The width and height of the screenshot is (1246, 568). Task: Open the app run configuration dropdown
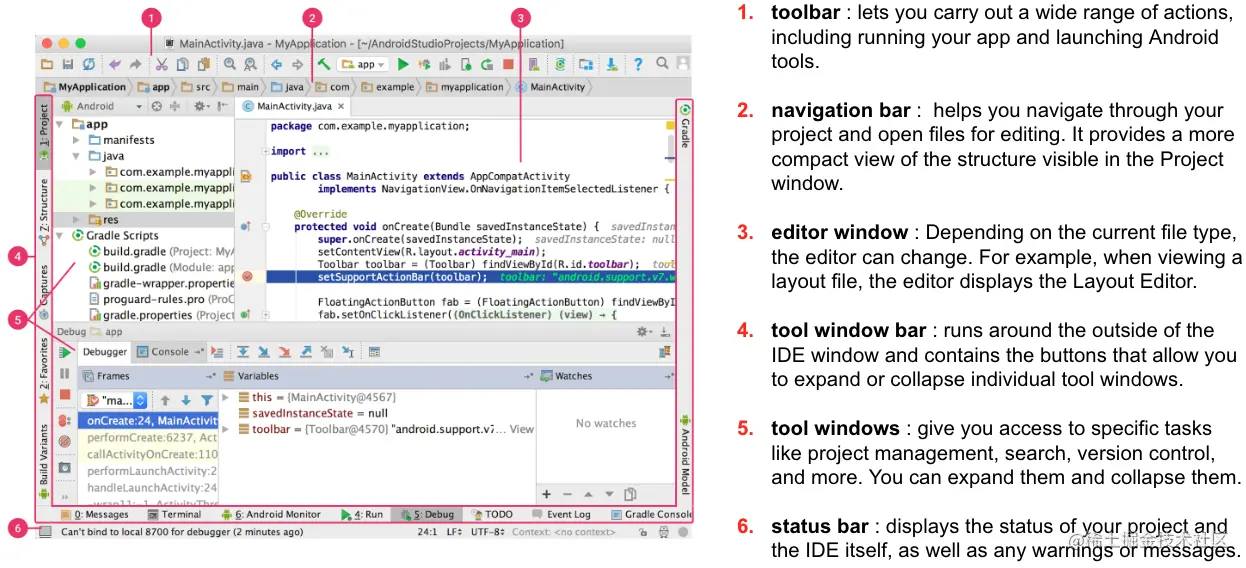click(364, 64)
